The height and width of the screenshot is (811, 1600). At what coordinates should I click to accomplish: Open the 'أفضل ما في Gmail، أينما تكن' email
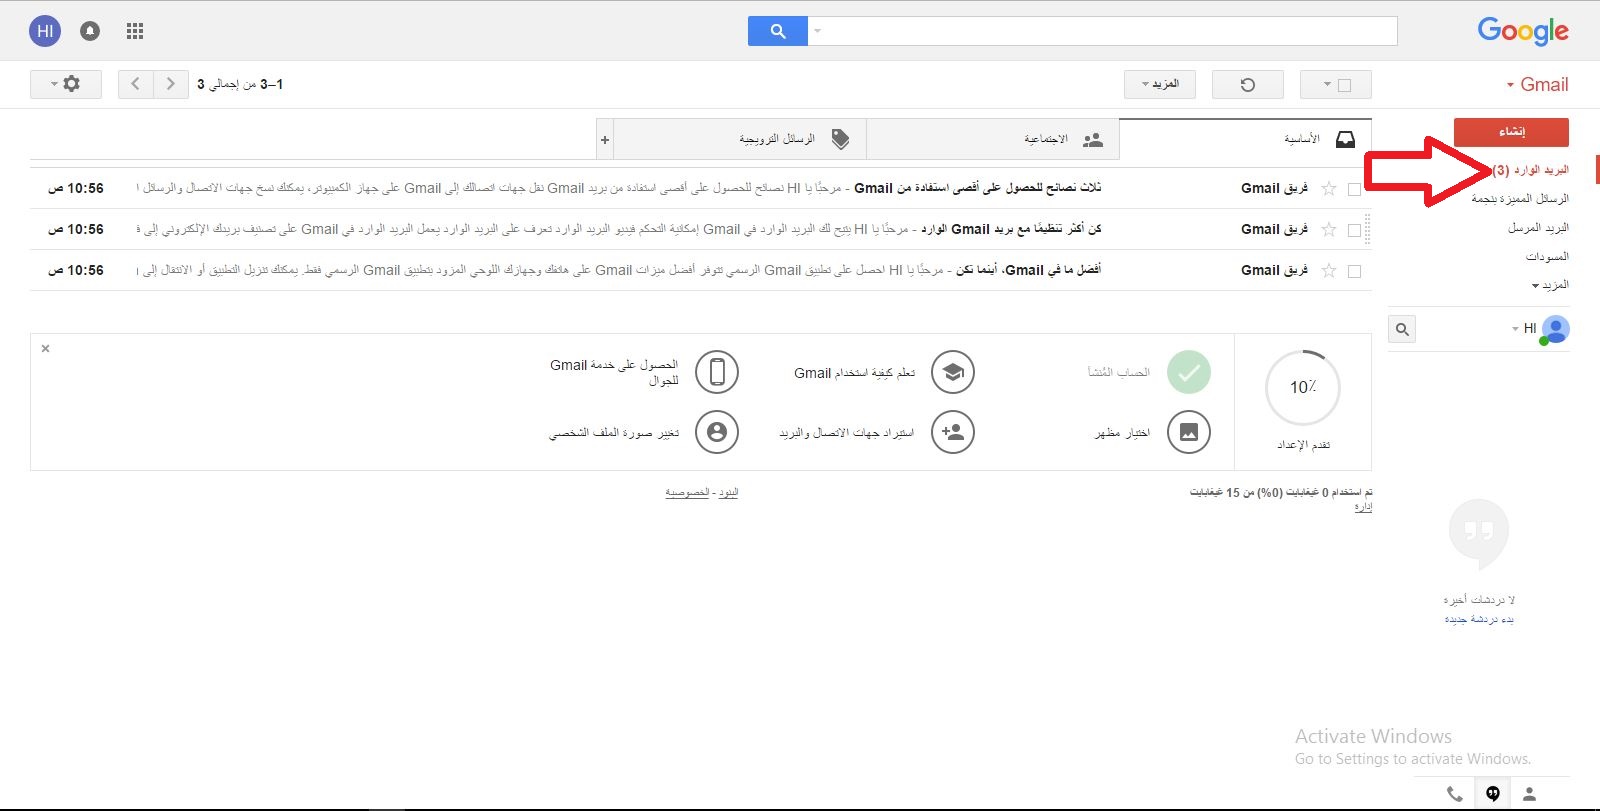(700, 270)
